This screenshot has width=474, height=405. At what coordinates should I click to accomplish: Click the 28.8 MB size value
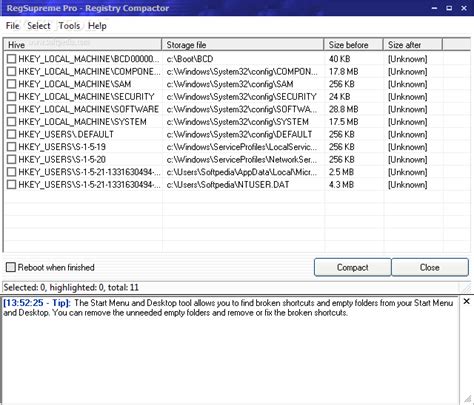point(344,109)
